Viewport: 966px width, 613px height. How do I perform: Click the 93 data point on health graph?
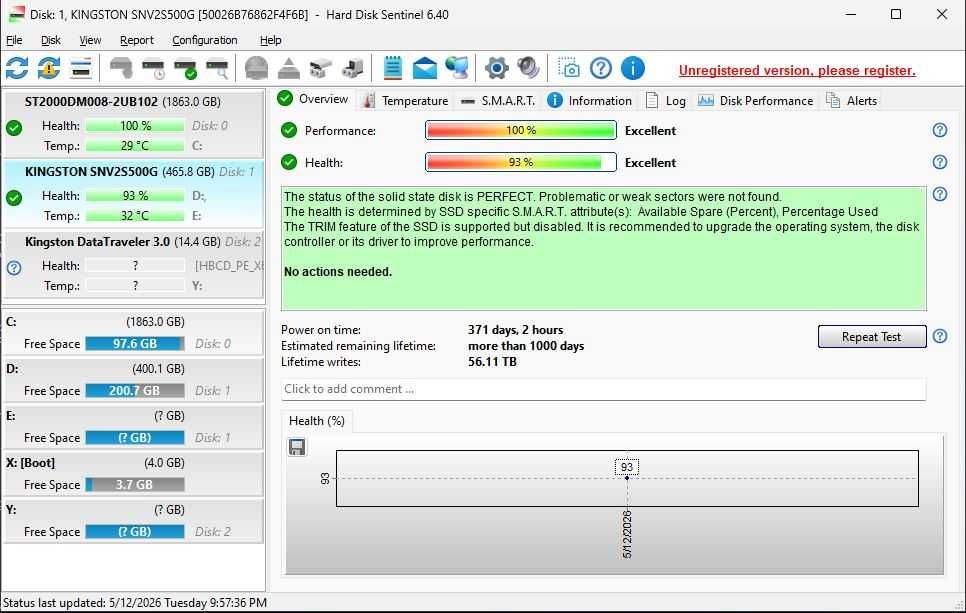(627, 478)
